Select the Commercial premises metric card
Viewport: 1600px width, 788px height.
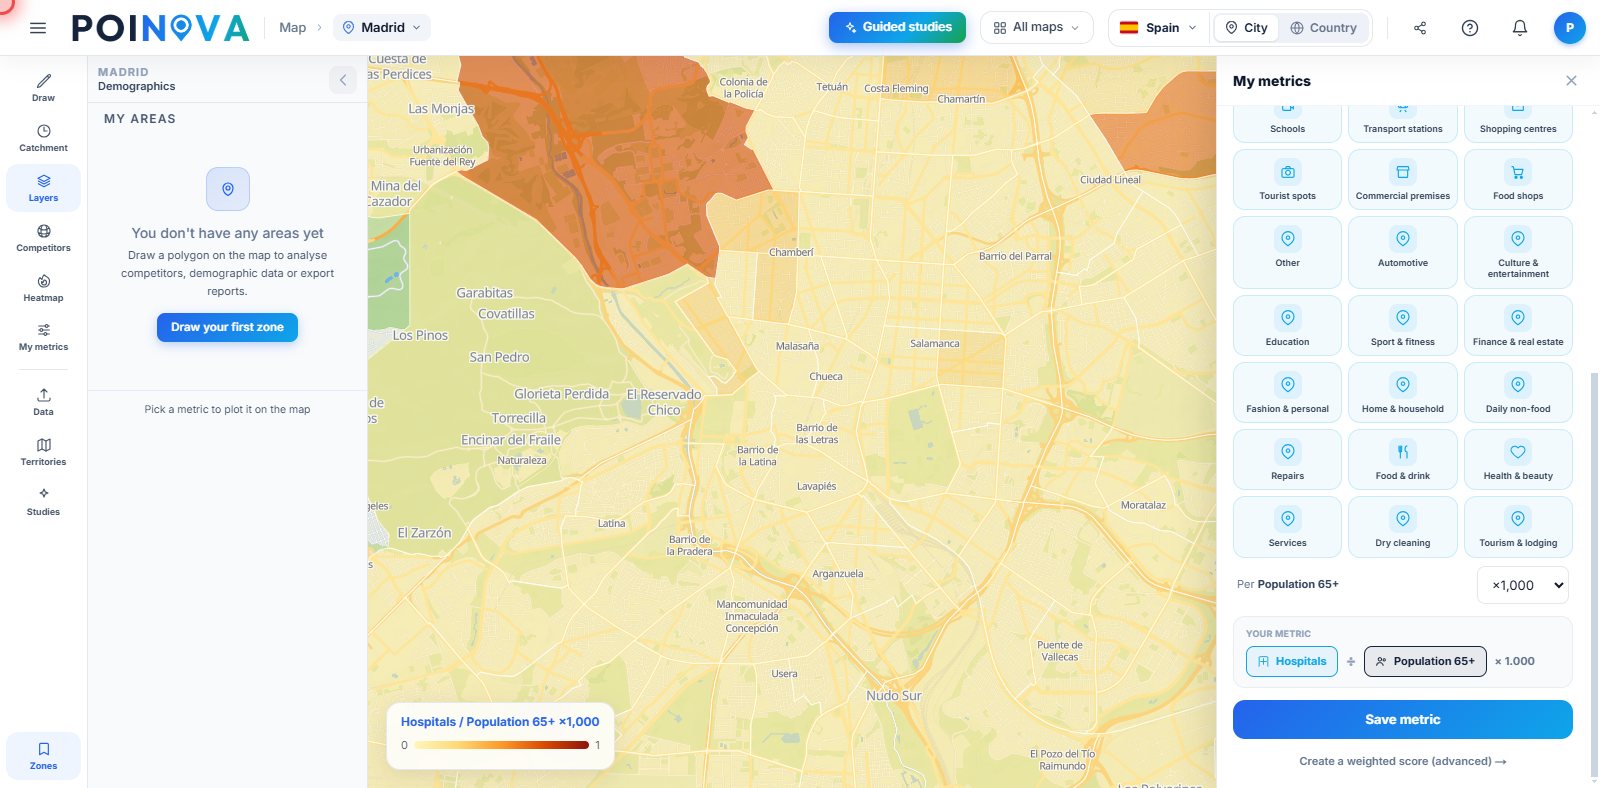coord(1403,180)
